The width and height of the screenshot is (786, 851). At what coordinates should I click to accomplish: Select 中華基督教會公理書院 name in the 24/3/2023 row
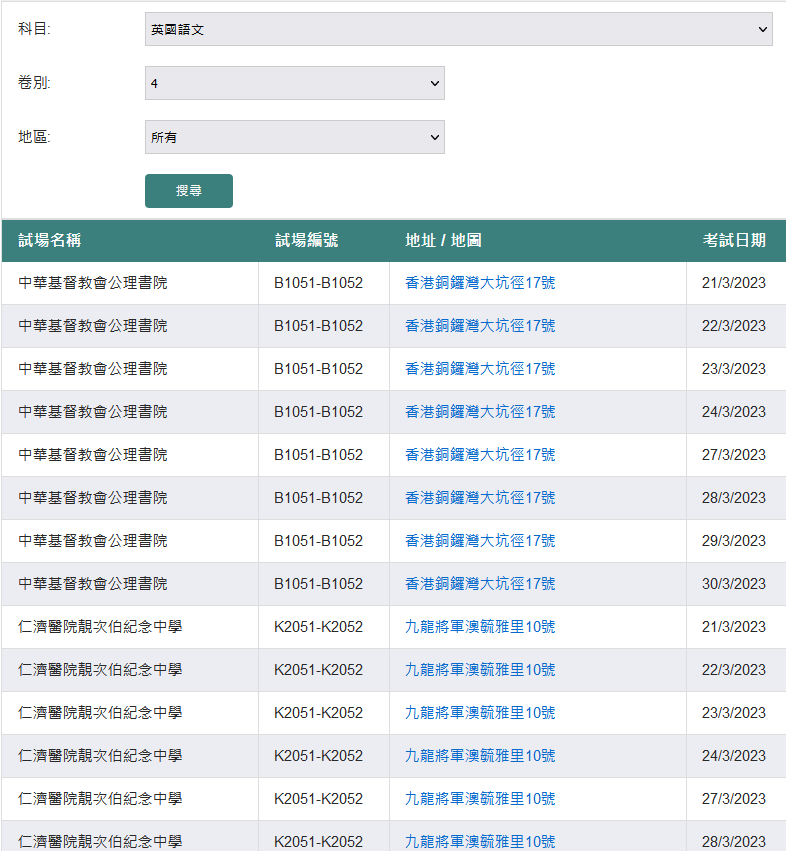(93, 411)
